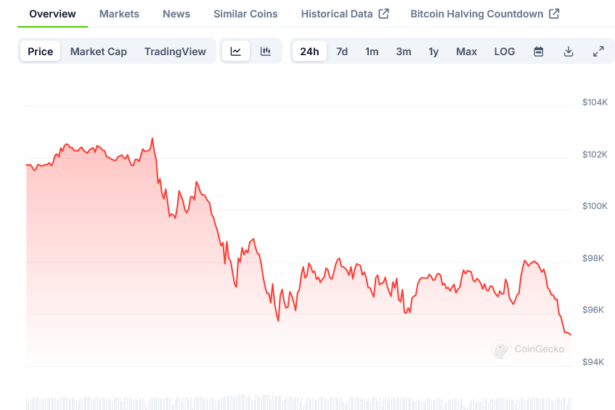Click external link icon beside Historical Data

click(x=384, y=14)
